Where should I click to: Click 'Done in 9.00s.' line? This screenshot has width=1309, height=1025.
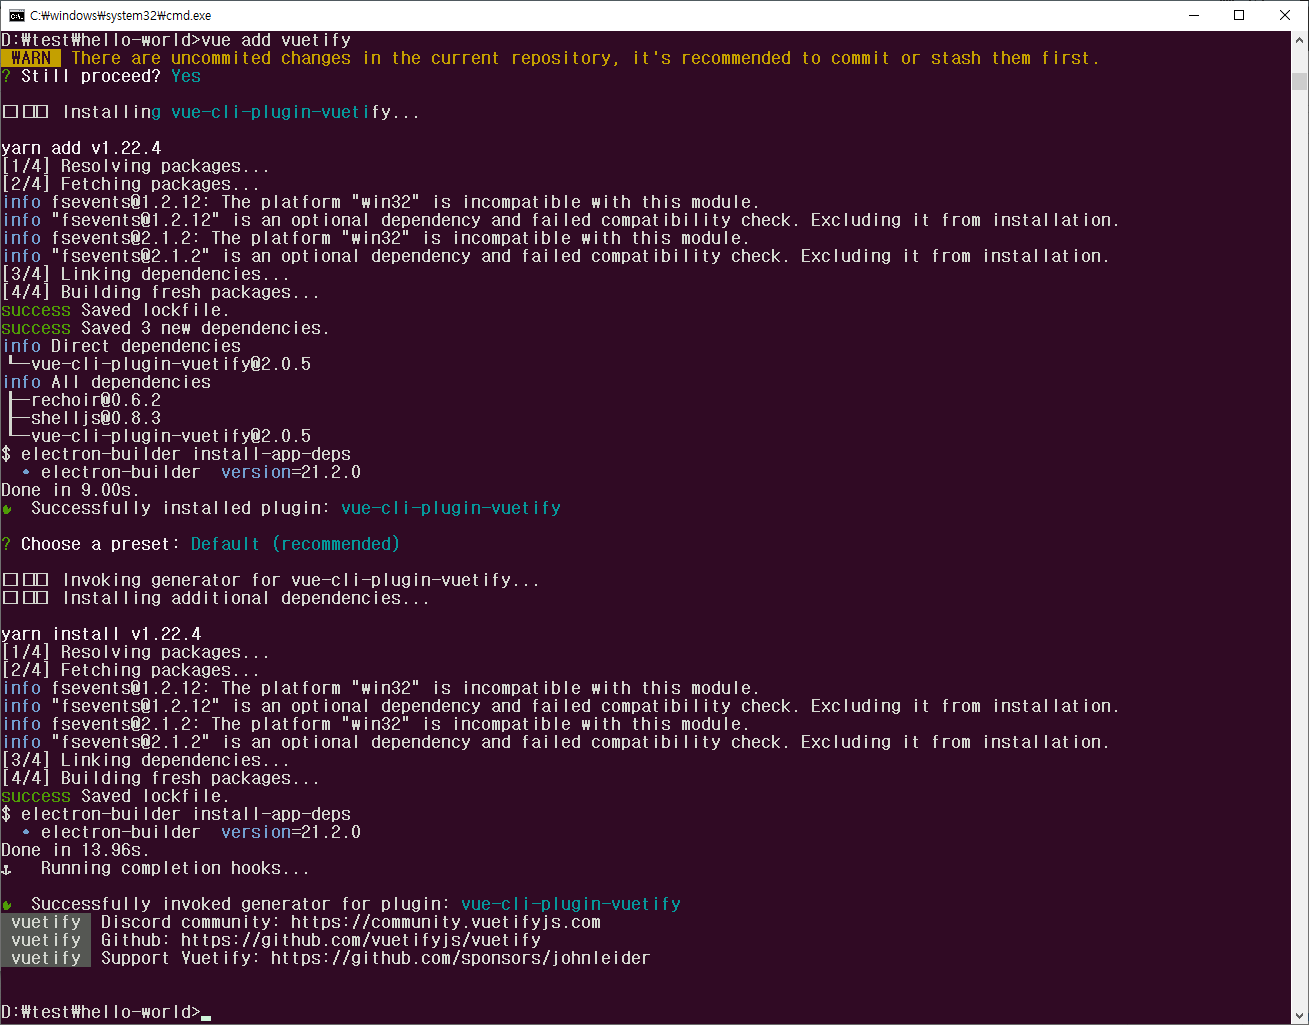click(x=70, y=490)
